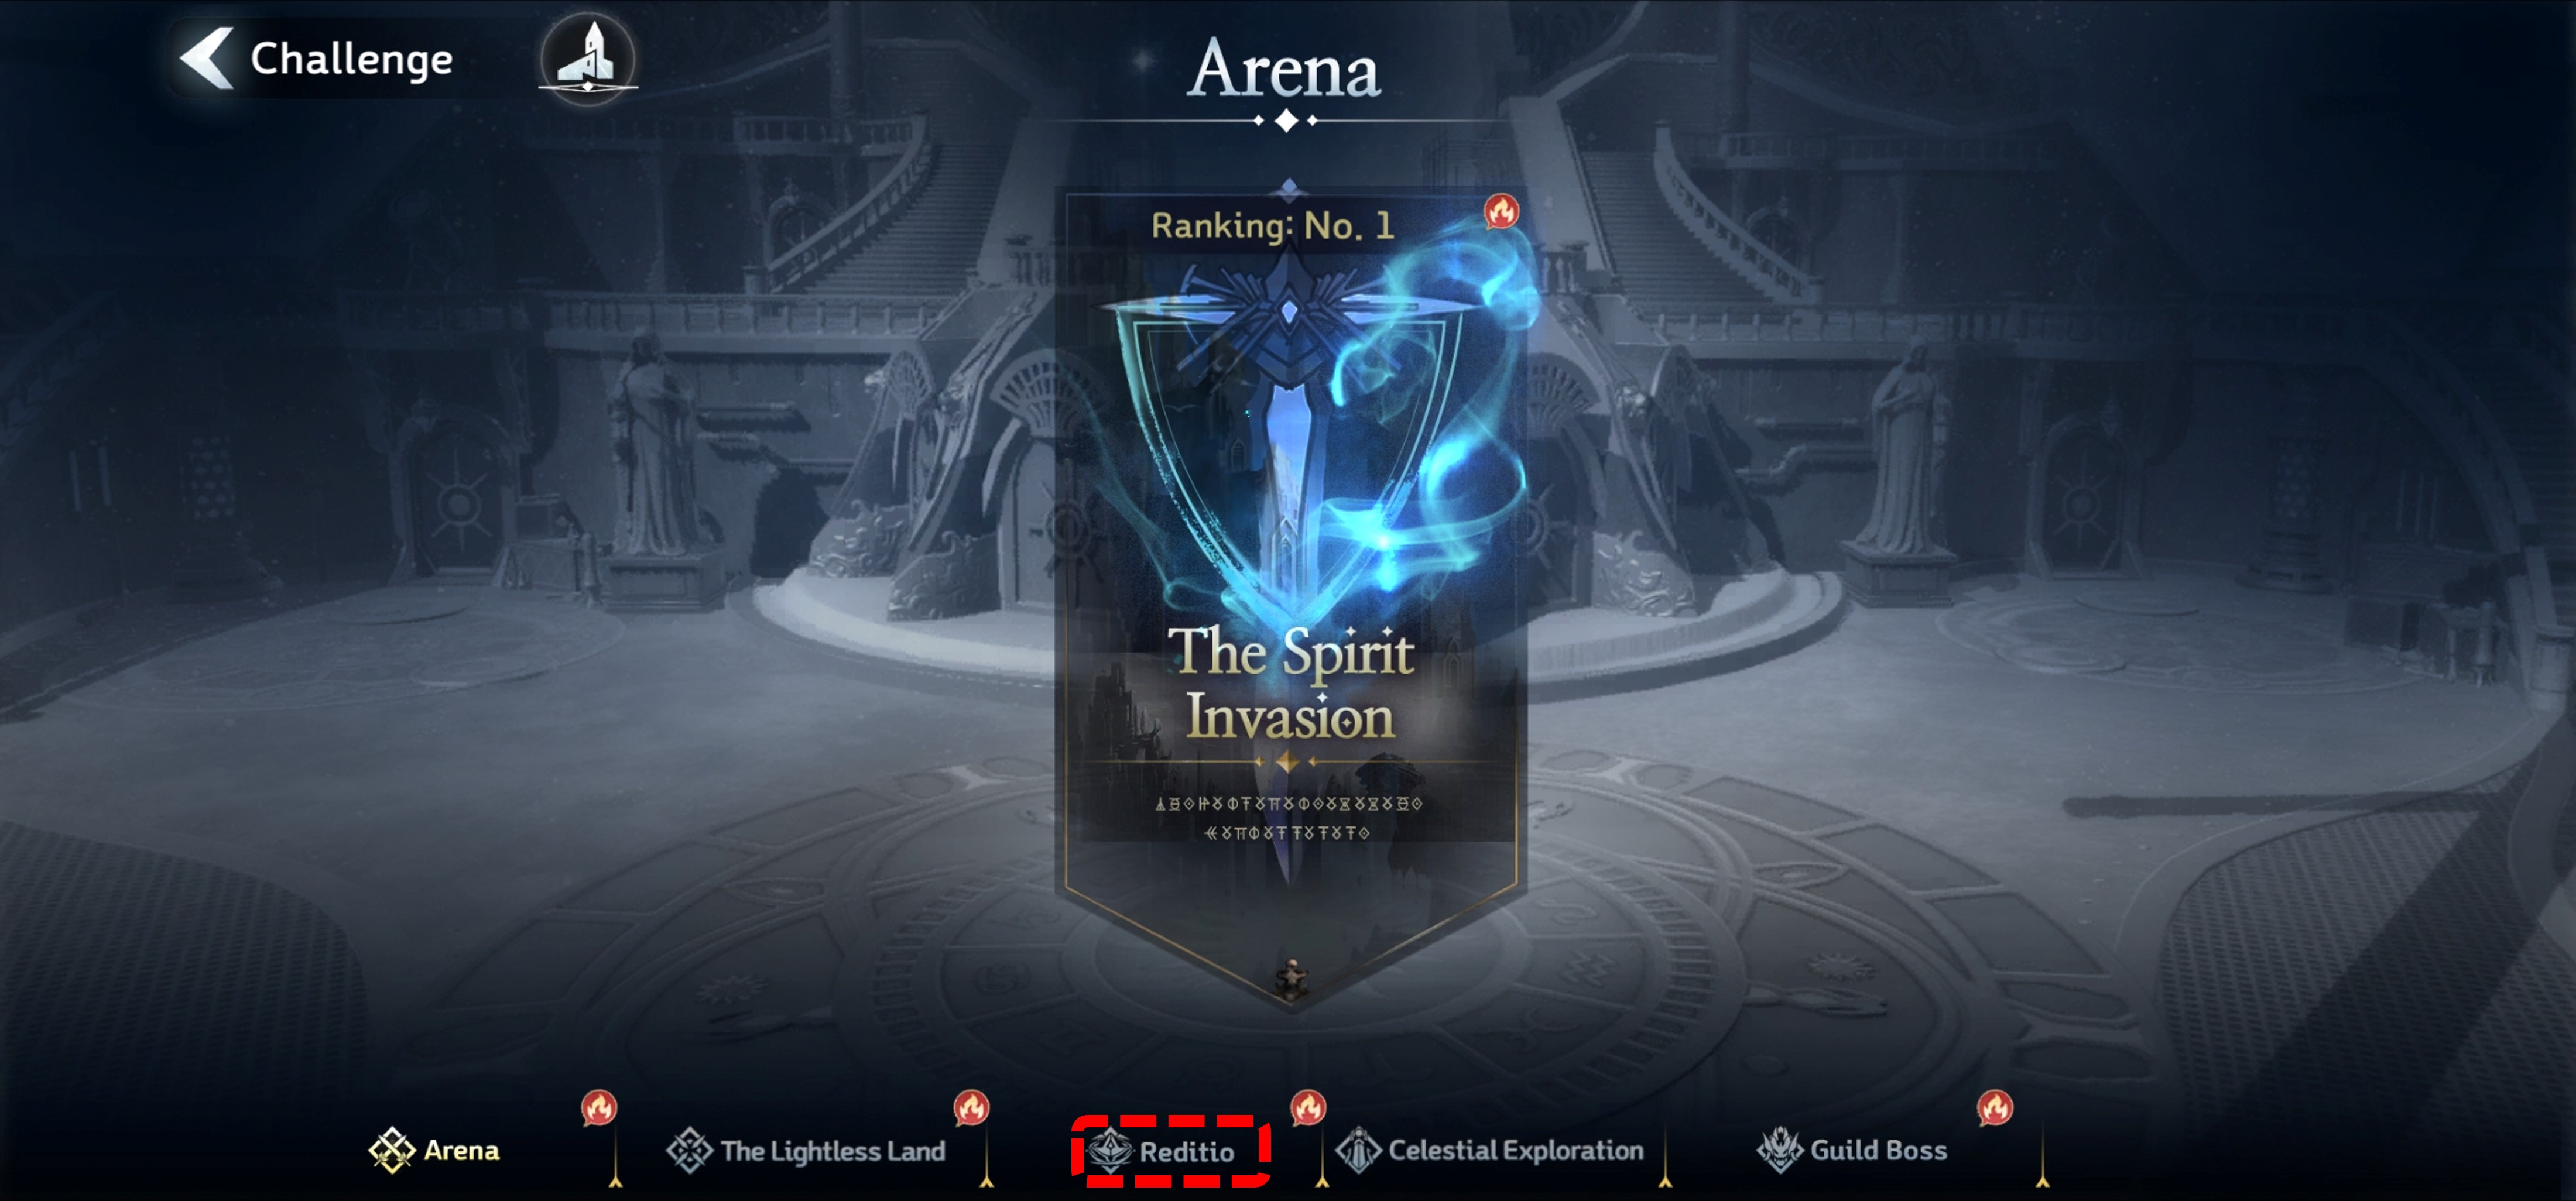Click the Reditio emblem icon
This screenshot has width=2576, height=1201.
[1110, 1151]
